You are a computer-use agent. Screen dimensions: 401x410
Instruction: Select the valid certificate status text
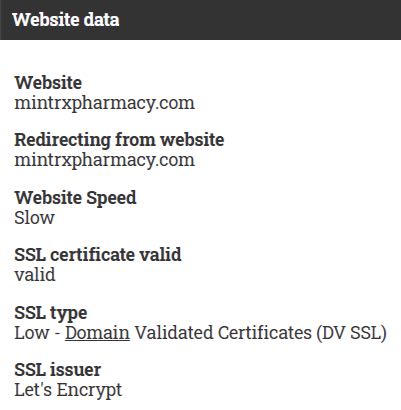coord(35,275)
